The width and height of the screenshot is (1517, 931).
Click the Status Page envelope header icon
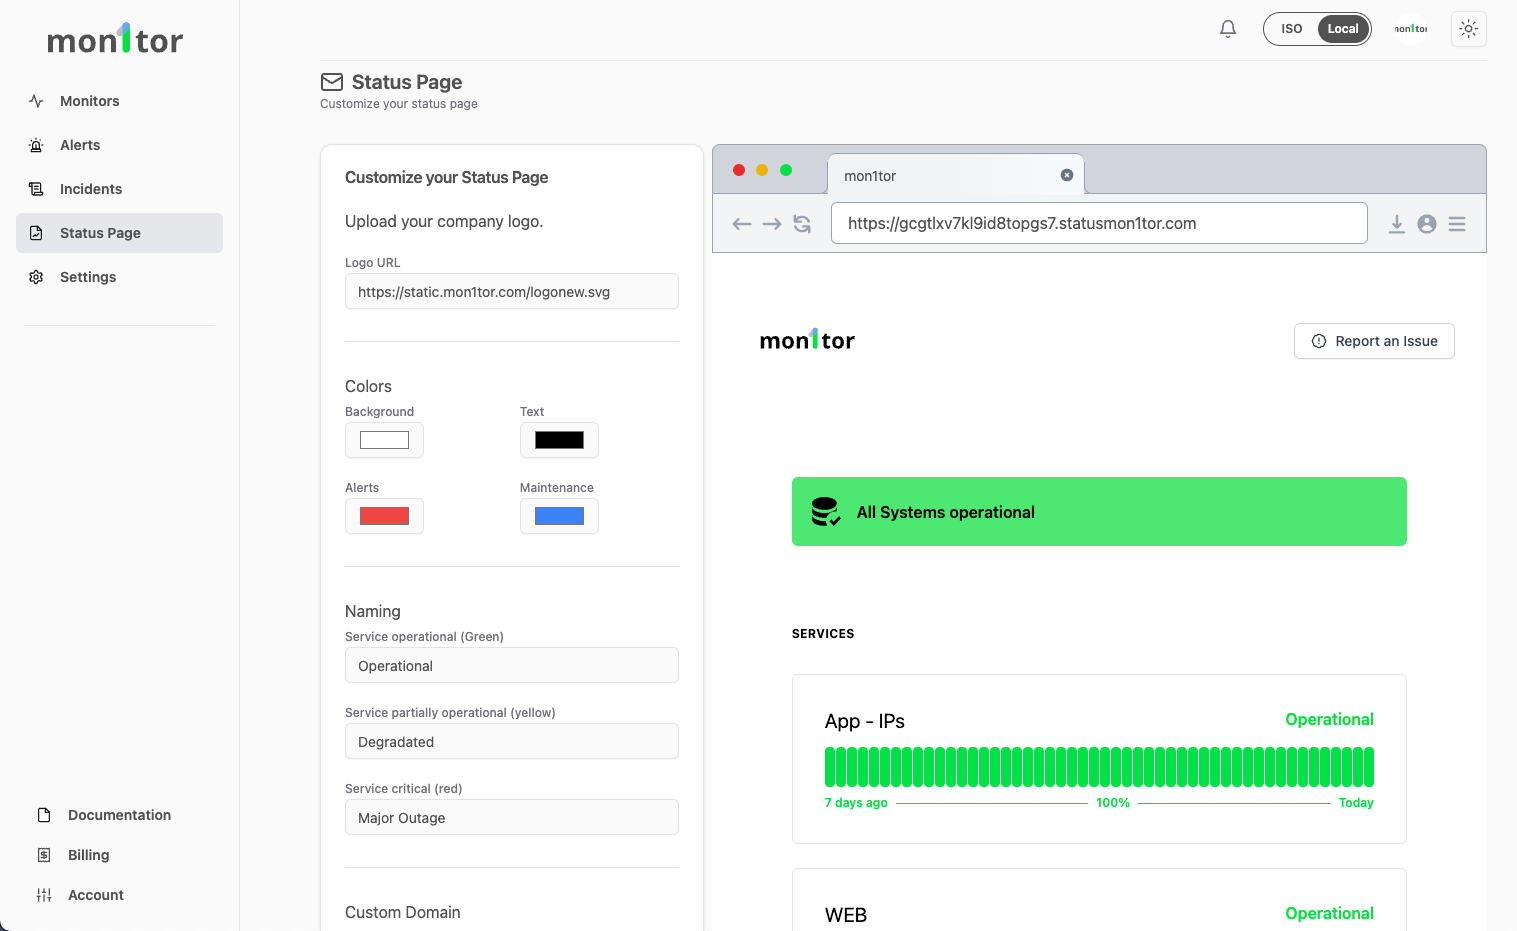pos(332,82)
